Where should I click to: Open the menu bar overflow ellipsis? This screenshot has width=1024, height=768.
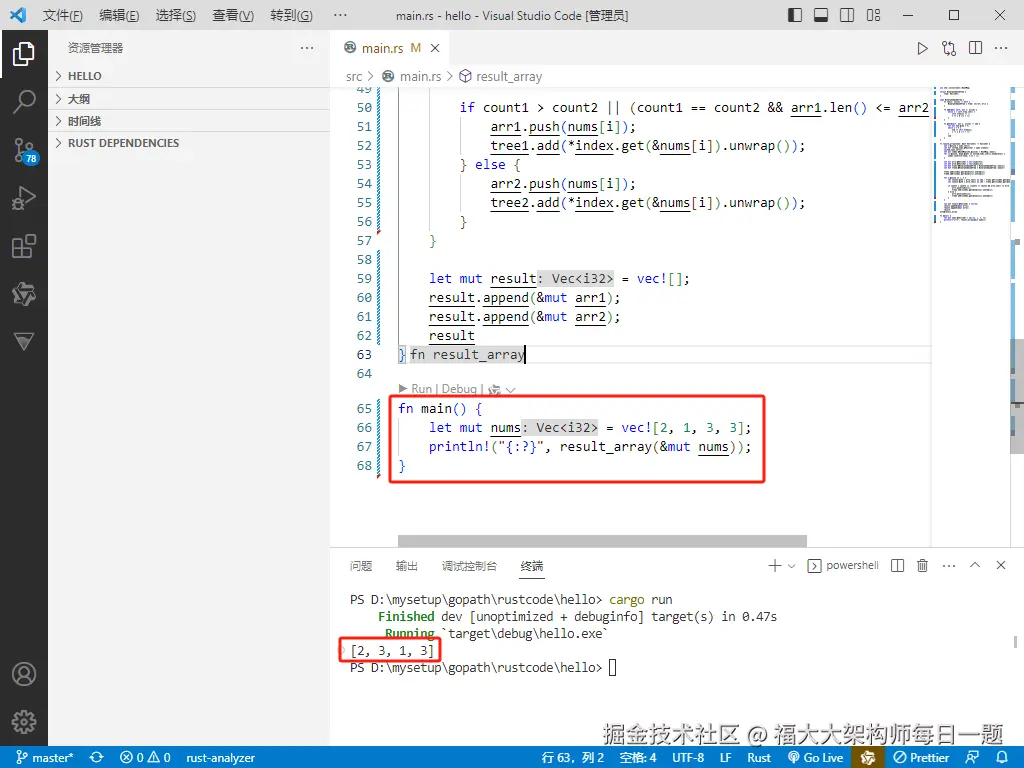pyautogui.click(x=340, y=15)
